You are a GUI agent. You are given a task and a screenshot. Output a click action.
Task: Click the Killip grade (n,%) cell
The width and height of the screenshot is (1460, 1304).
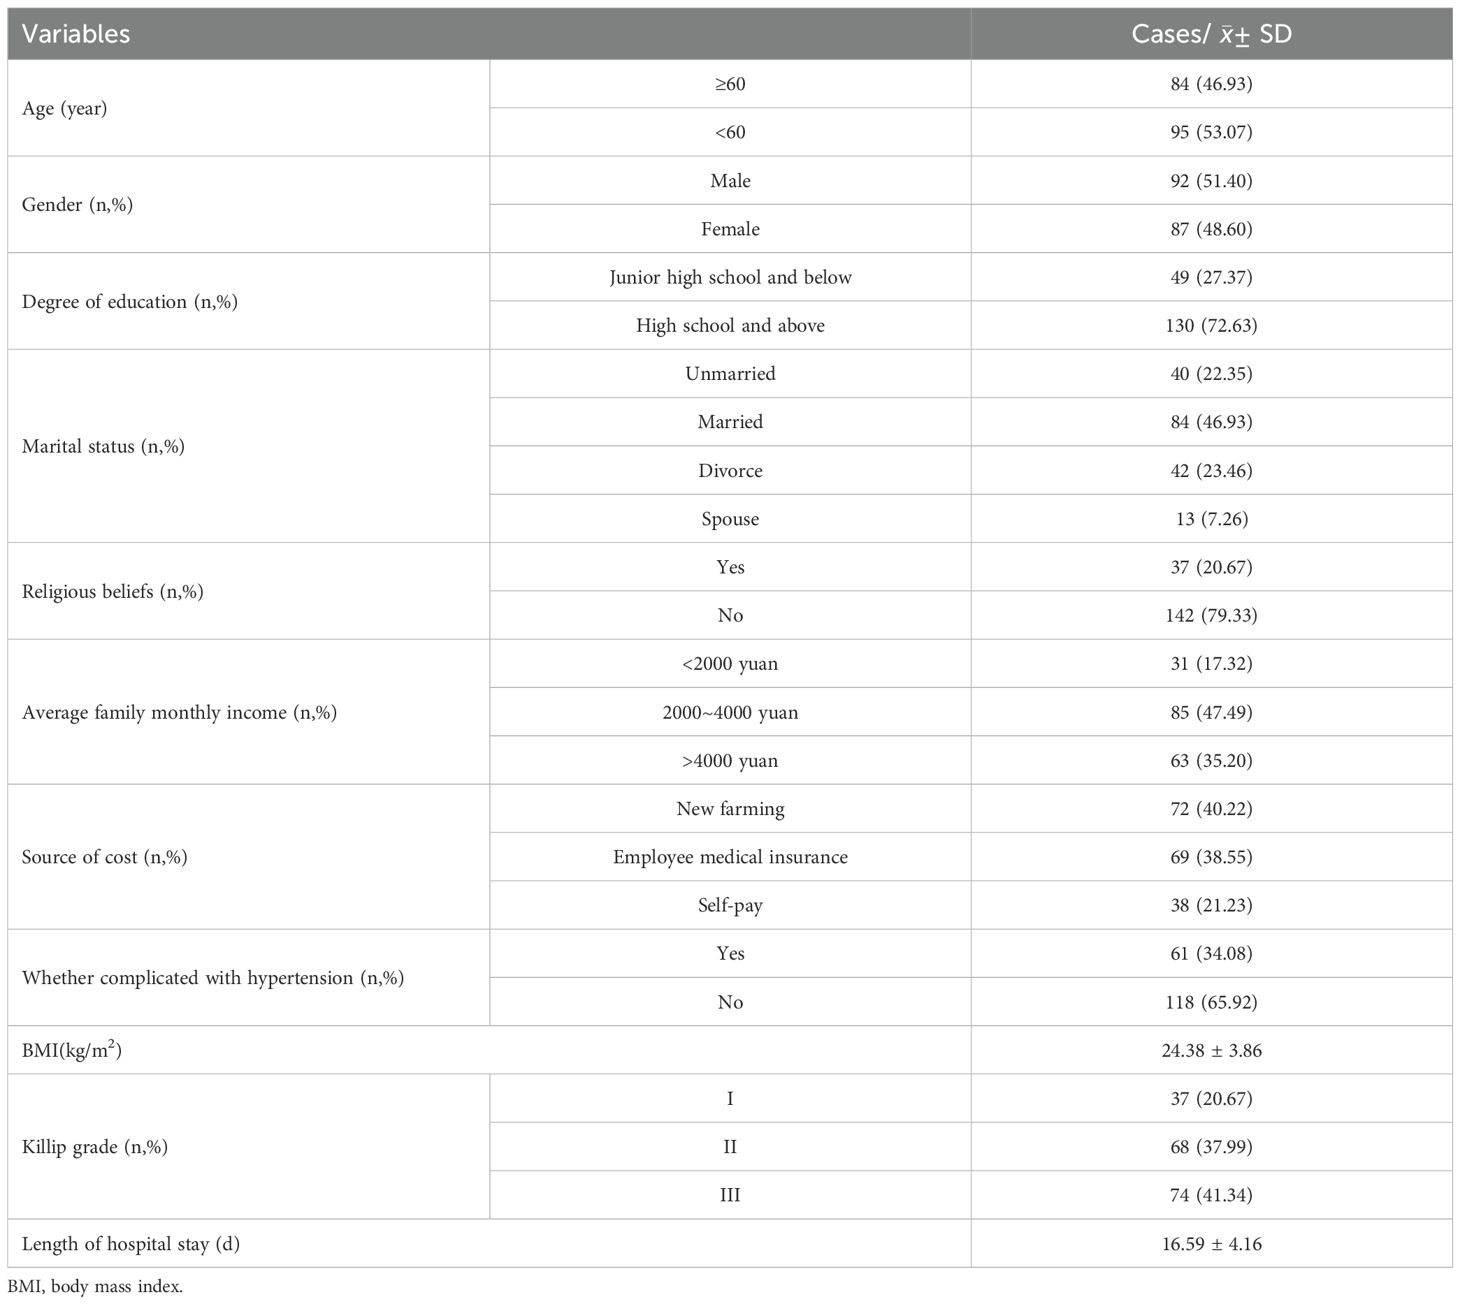[x=94, y=1147]
